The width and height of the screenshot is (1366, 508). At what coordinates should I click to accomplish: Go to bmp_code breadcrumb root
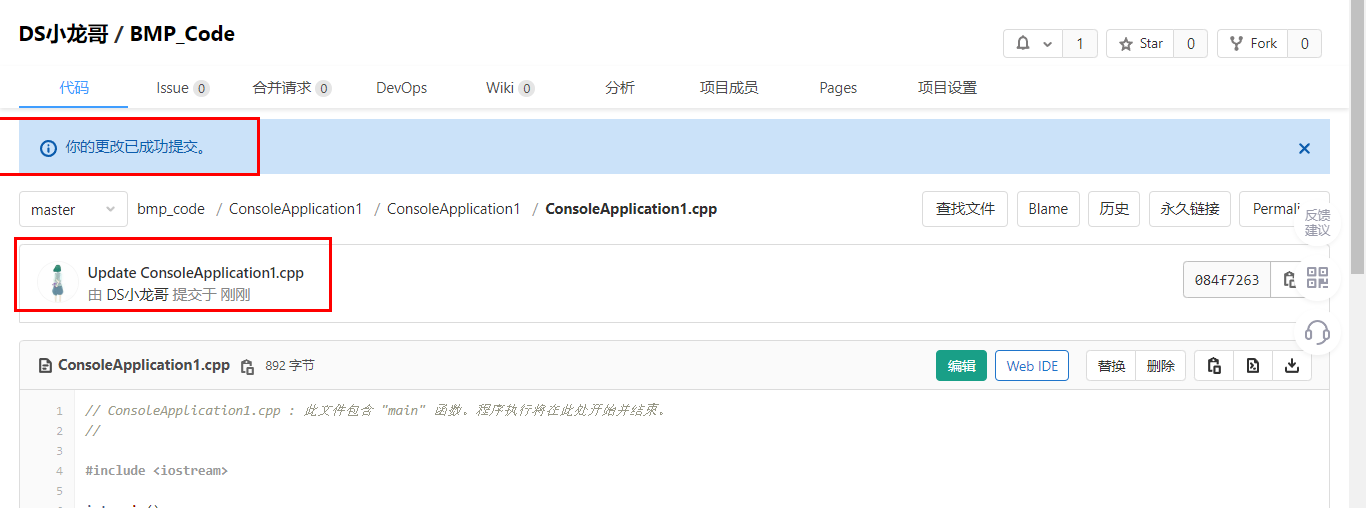point(171,209)
